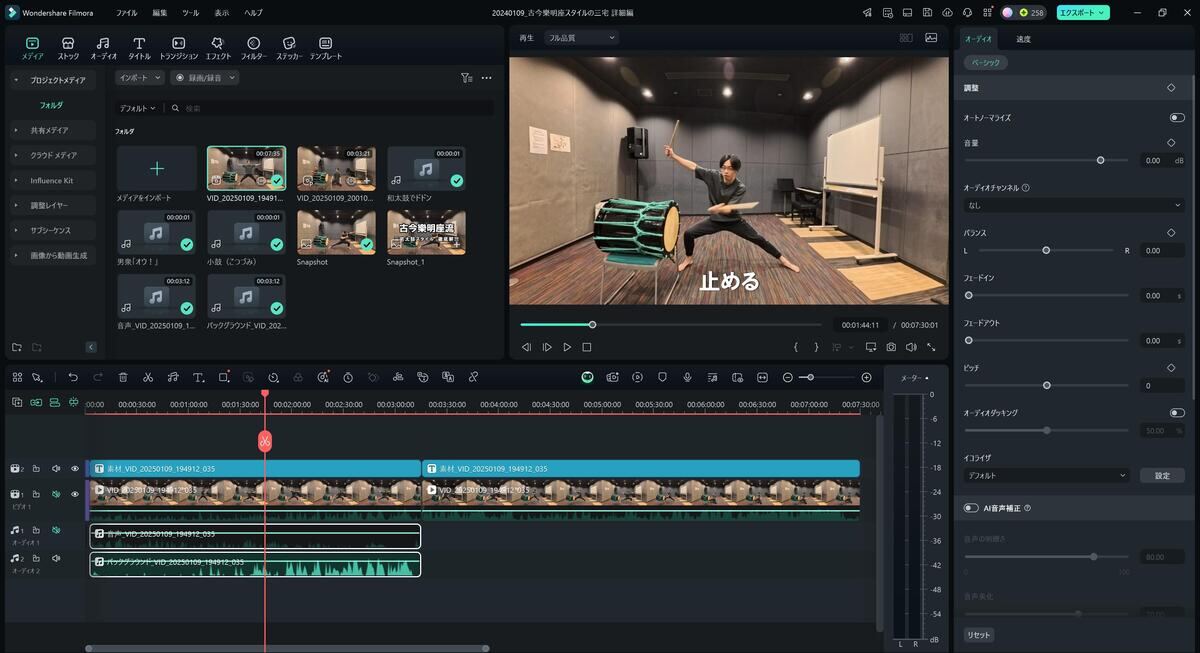Click the zoom-in plus icon on timeline
Viewport: 1200px width, 653px height.
tap(866, 377)
